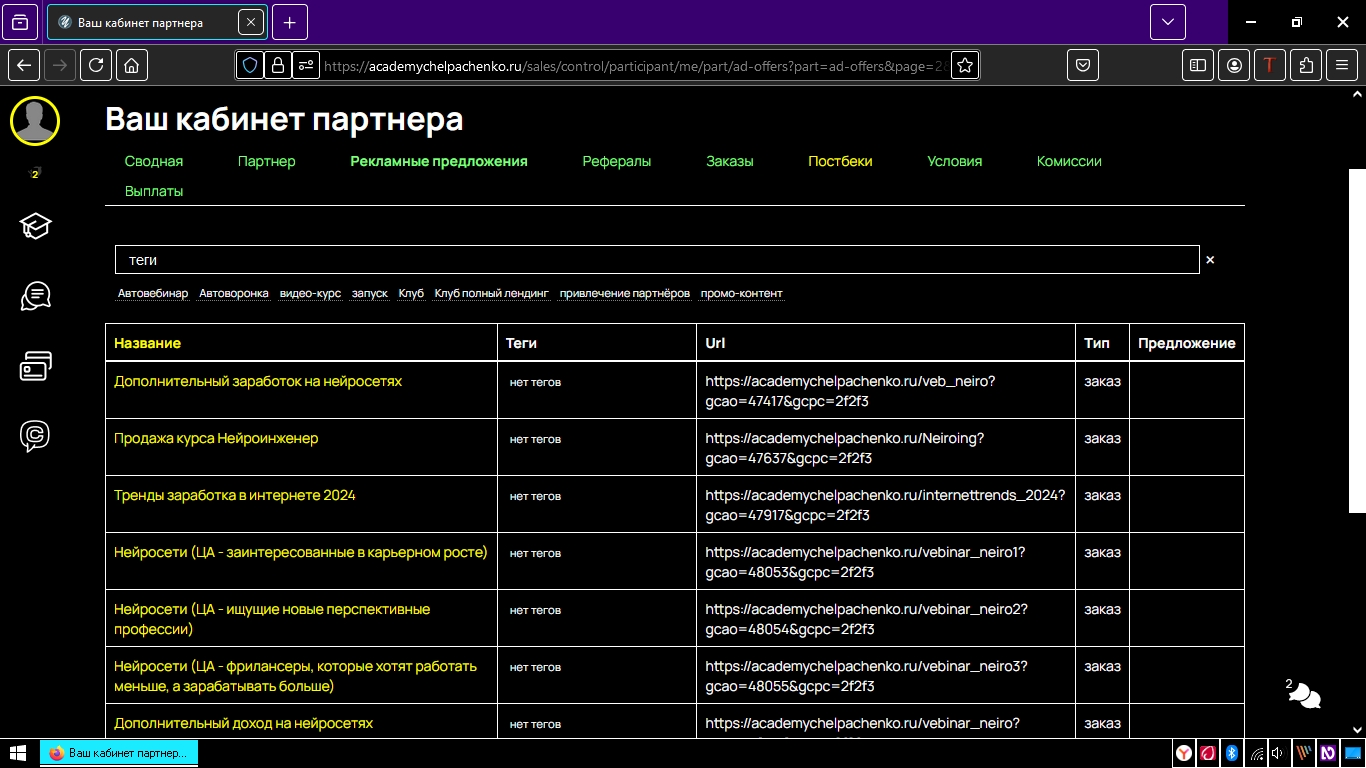Edit 'нет тегов' for Продажа курса Нейроинженер

click(535, 439)
